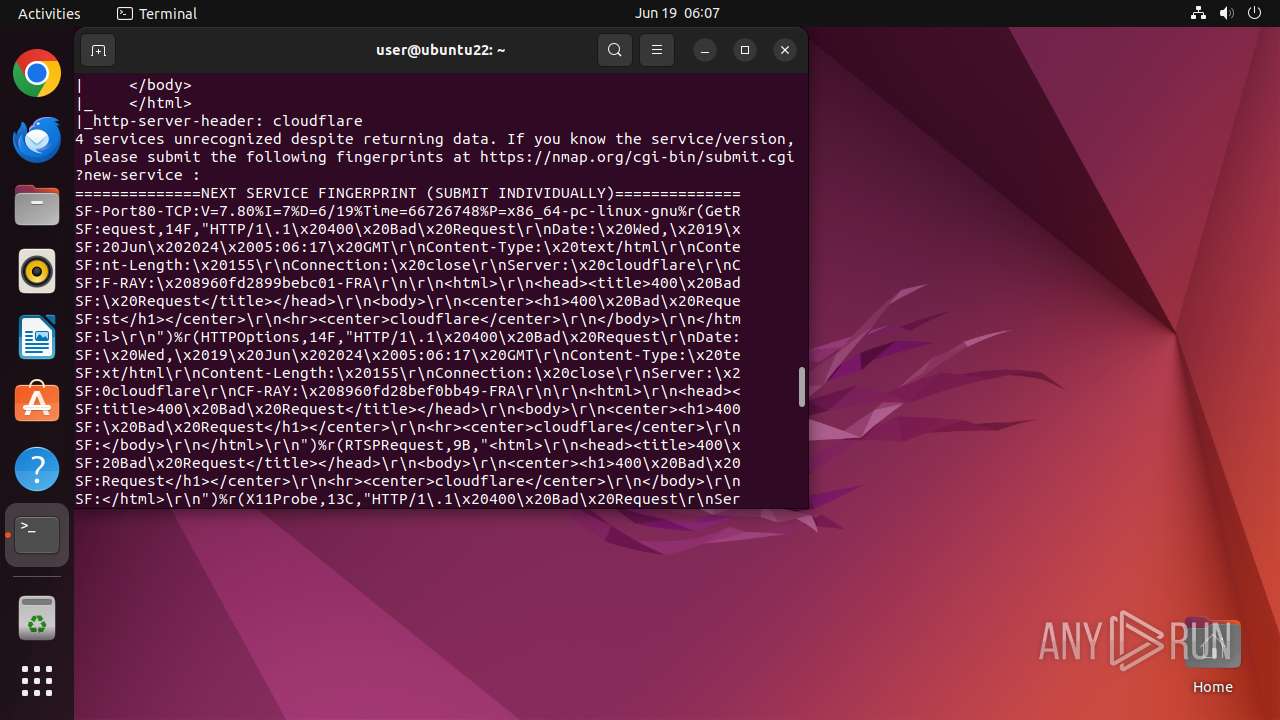The width and height of the screenshot is (1280, 720).
Task: Click the line starting 'SF:F-RAY:\x208960fd2899bebc01-FRA'
Action: click(x=408, y=283)
